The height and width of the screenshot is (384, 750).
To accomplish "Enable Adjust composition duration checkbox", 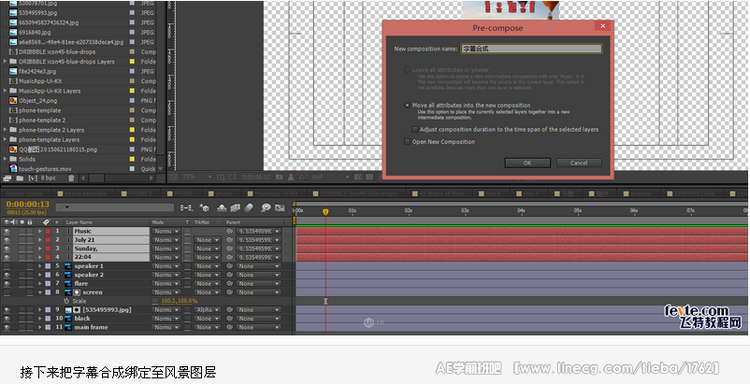I will (415, 129).
